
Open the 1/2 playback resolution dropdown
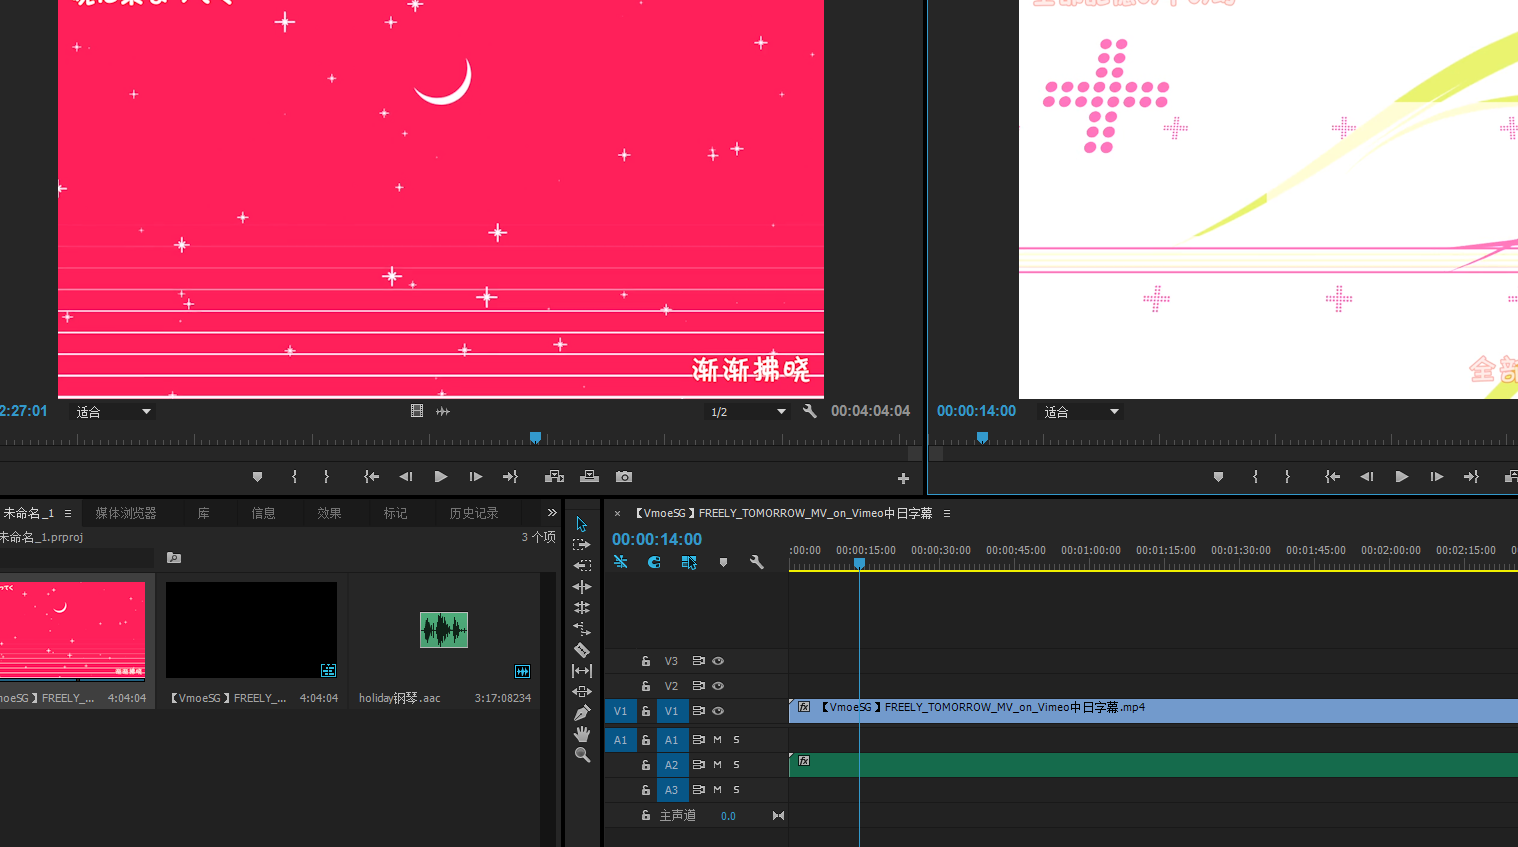point(747,412)
